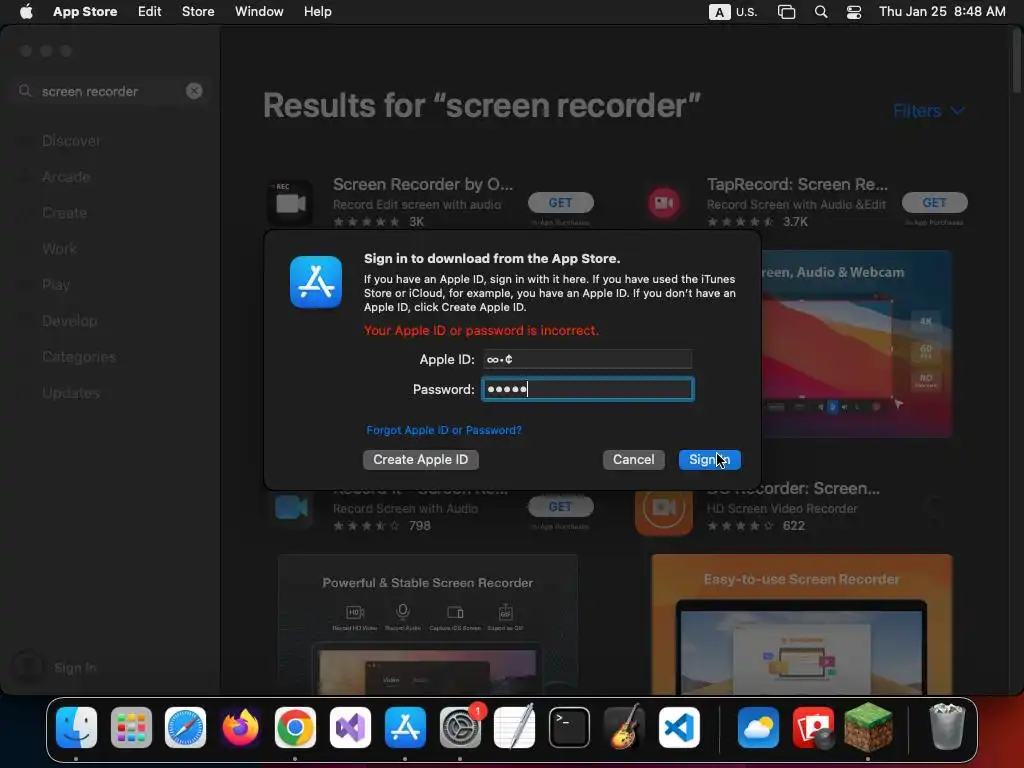Viewport: 1024px width, 768px height.
Task: Click the search magnifier icon in sidebar
Action: point(25,91)
